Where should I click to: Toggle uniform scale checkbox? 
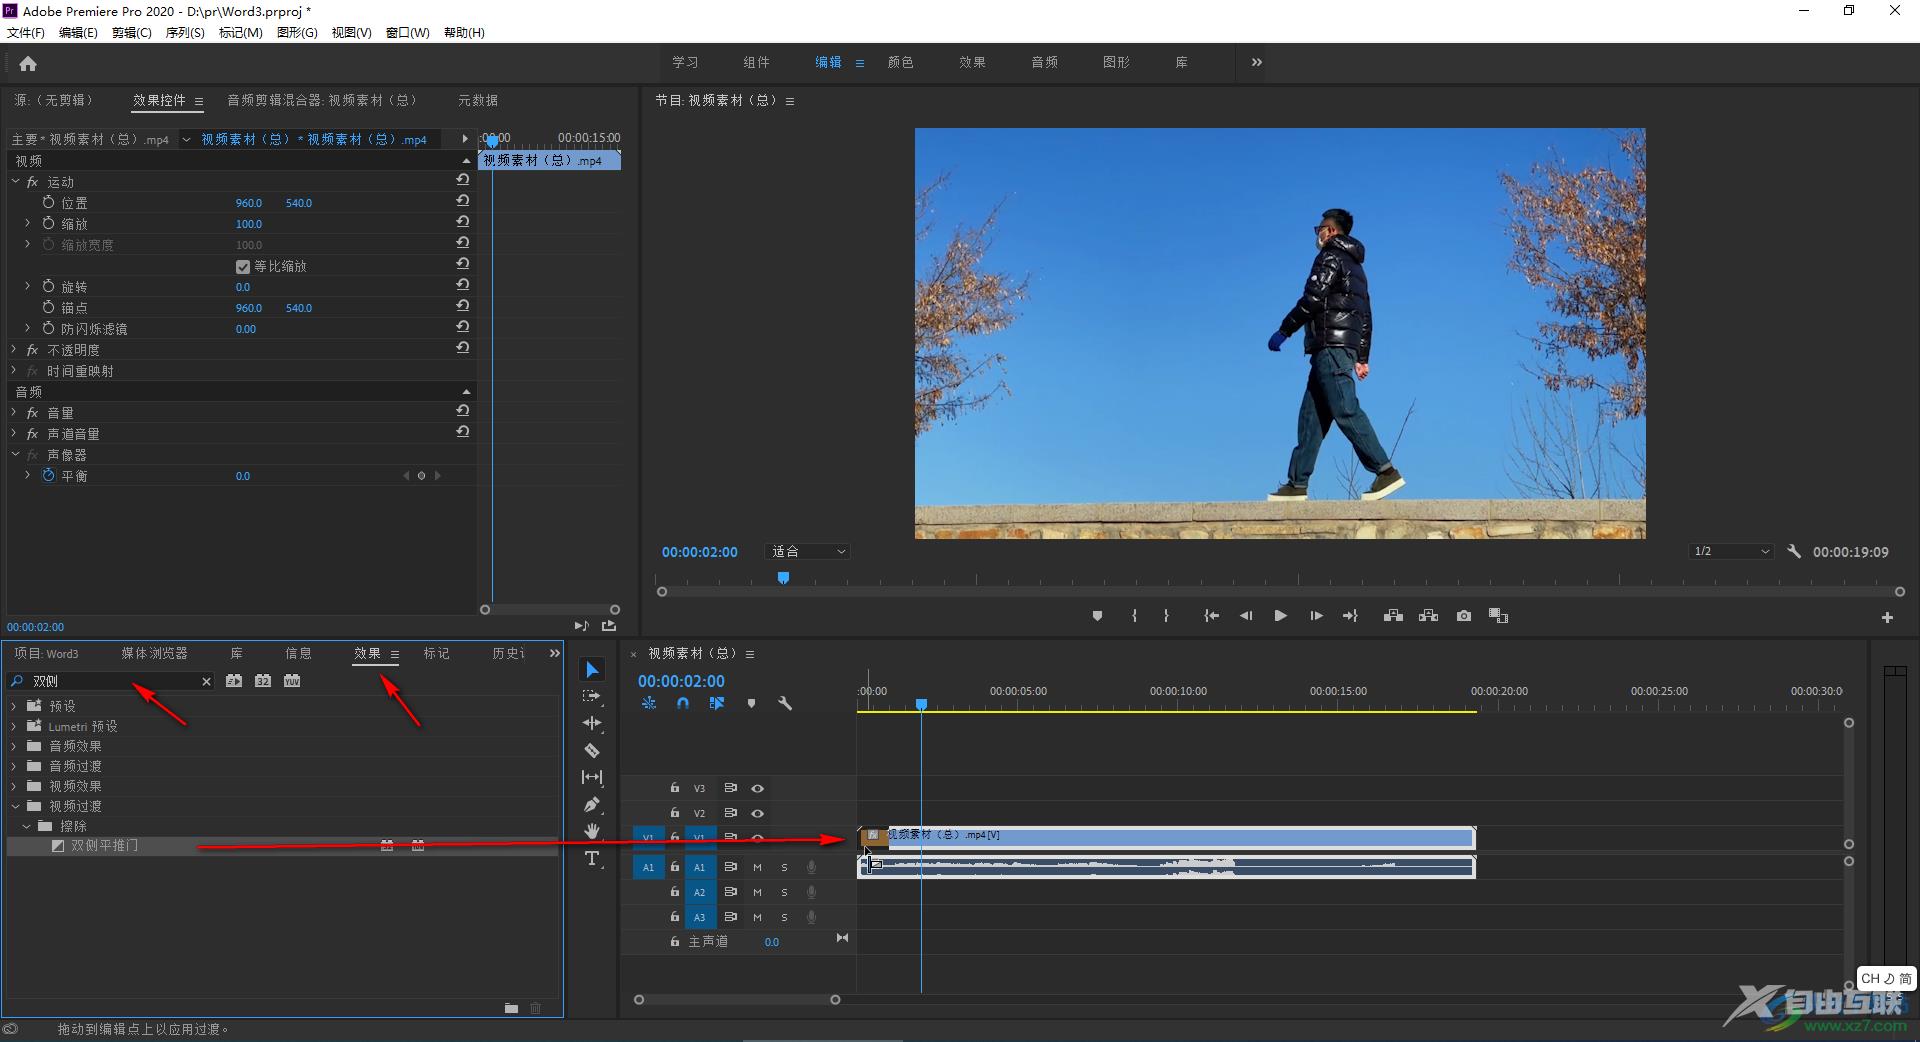tap(242, 266)
